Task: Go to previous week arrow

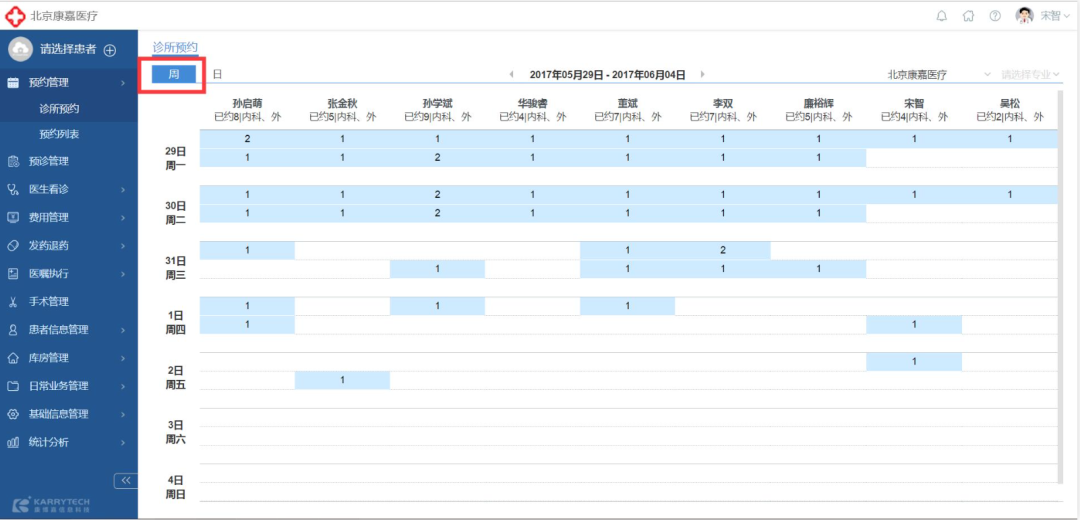Action: pyautogui.click(x=512, y=75)
